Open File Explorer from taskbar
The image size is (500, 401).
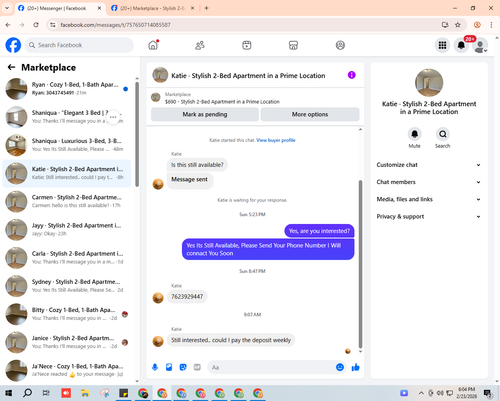pyautogui.click(x=85, y=393)
